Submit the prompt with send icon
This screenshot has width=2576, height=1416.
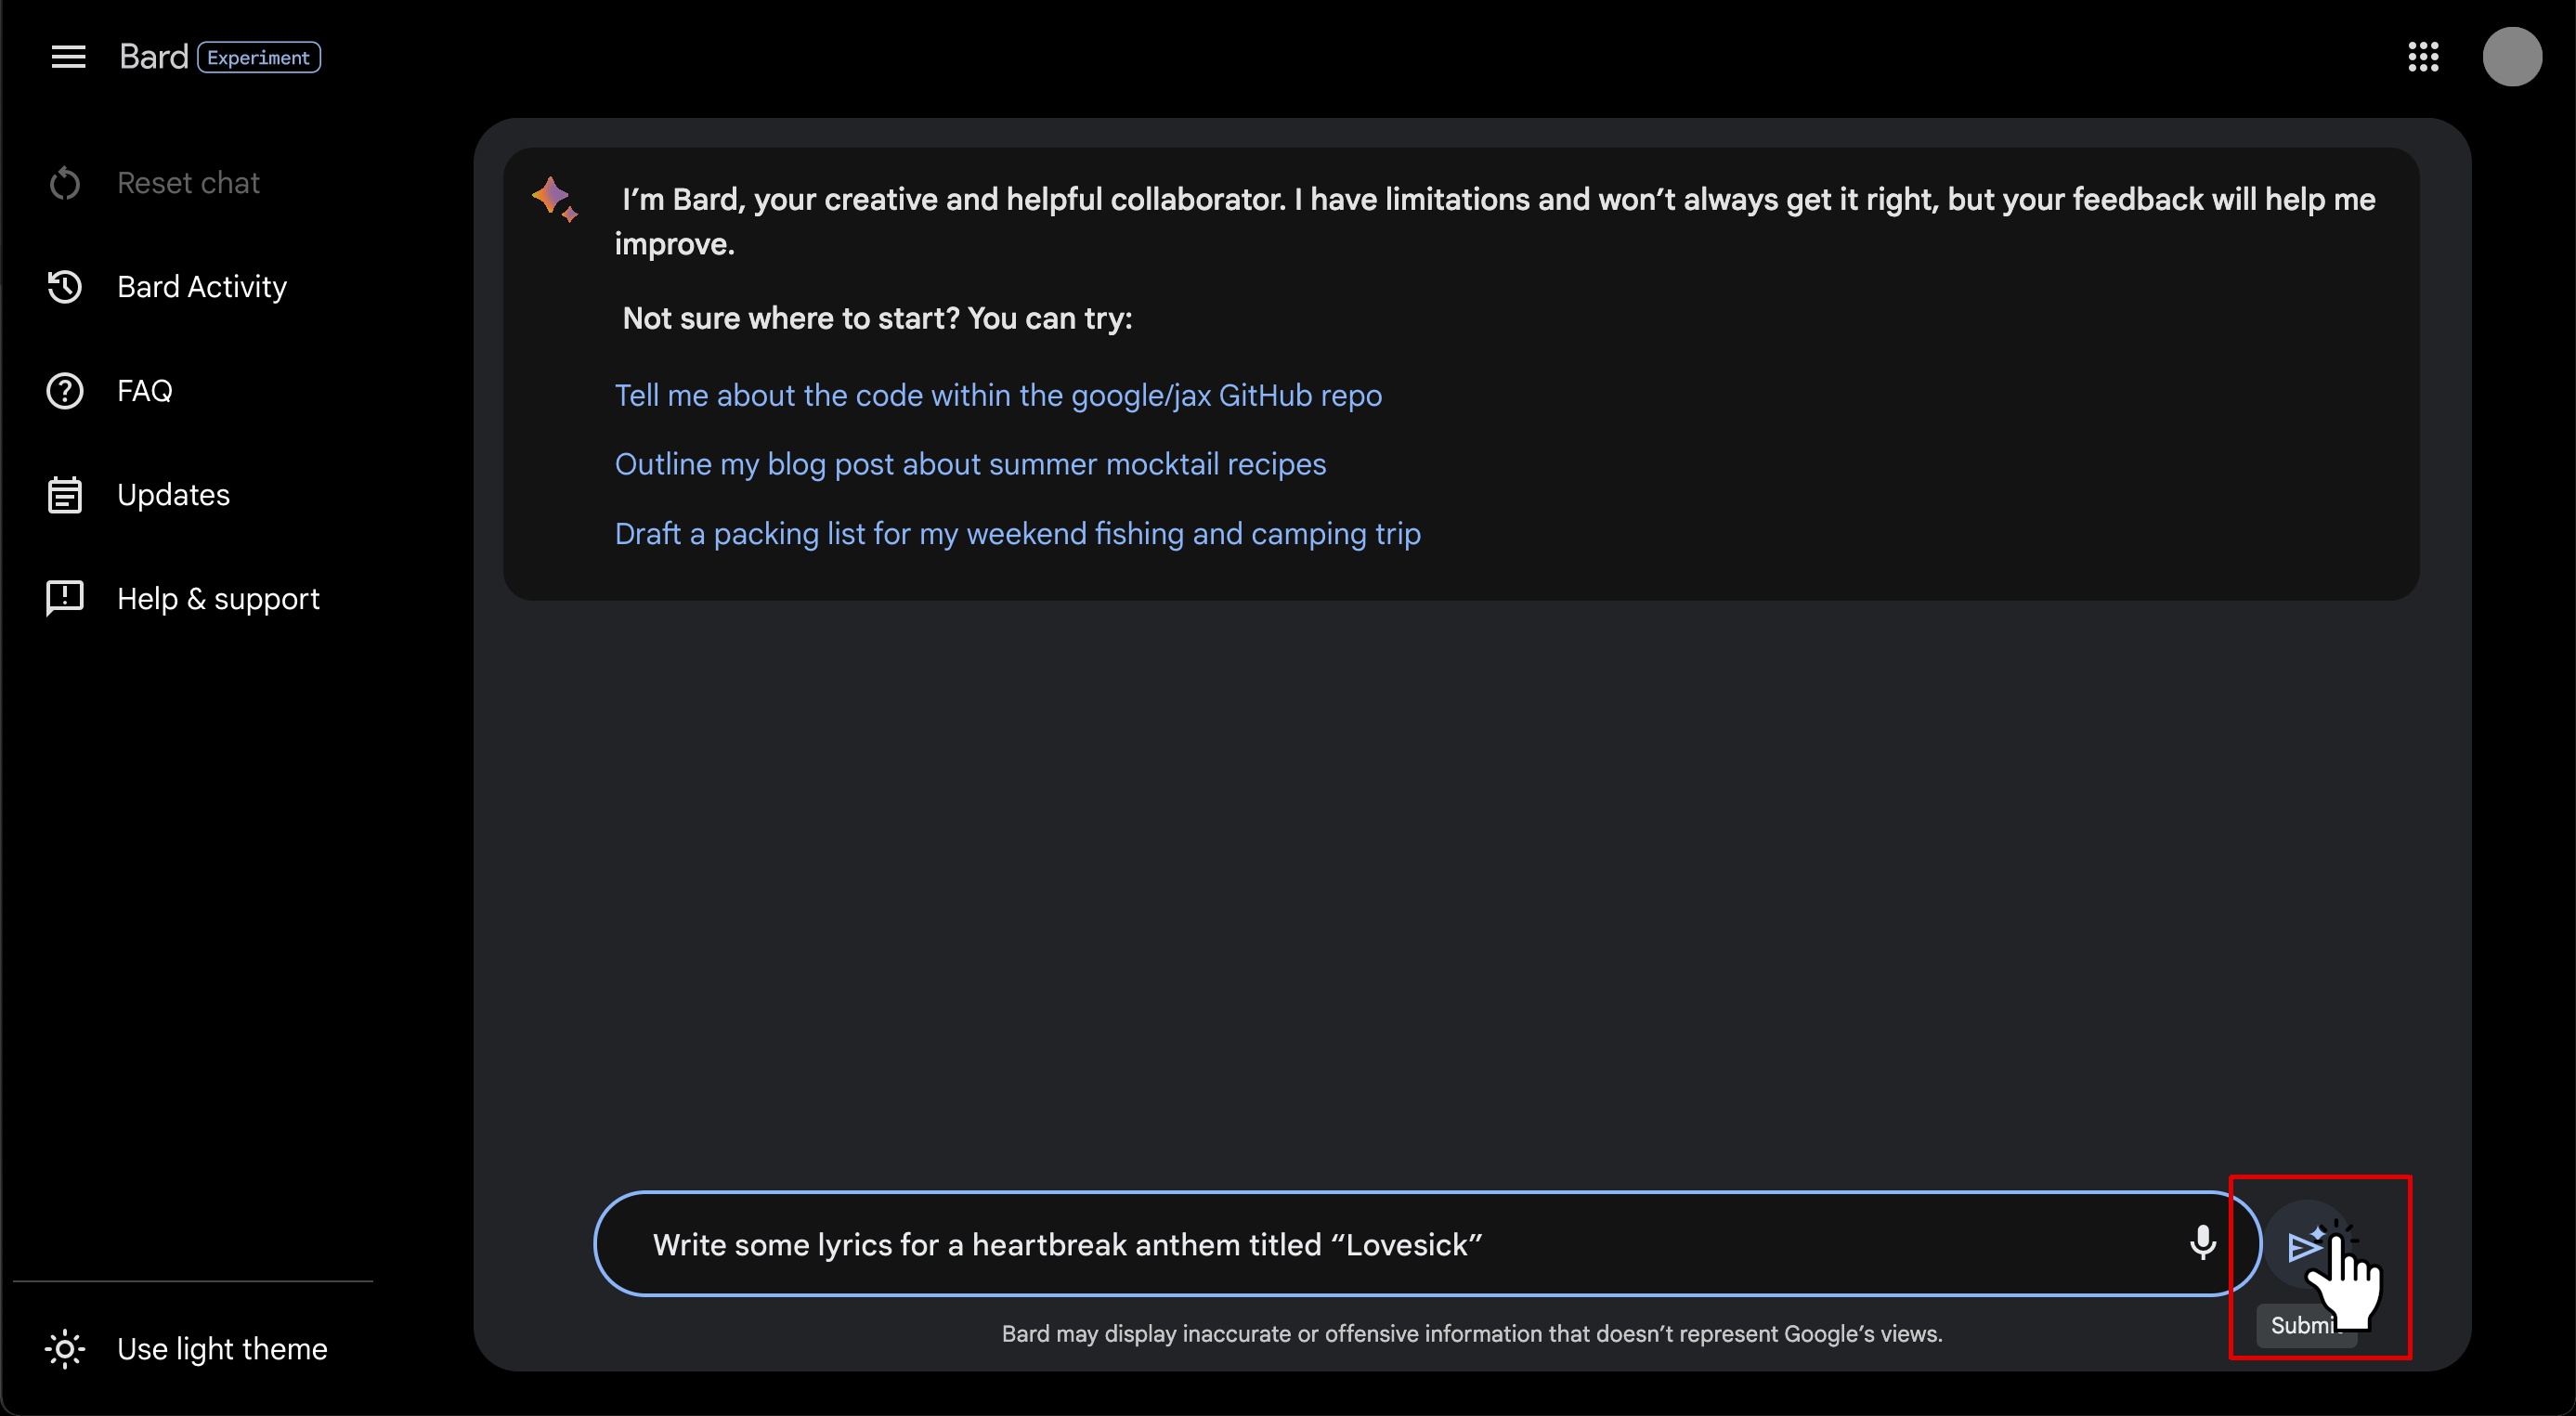[2306, 1244]
